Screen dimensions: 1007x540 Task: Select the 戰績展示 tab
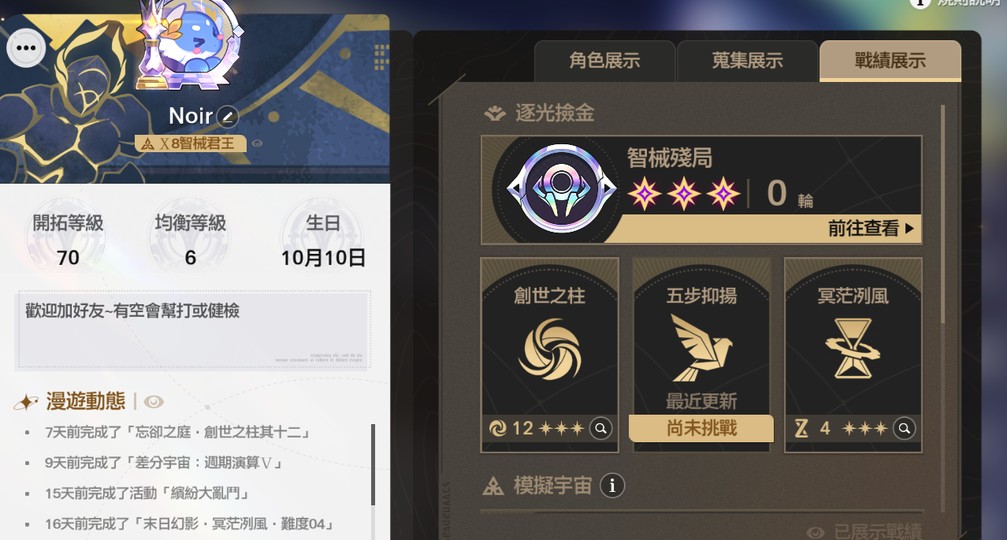(x=890, y=60)
